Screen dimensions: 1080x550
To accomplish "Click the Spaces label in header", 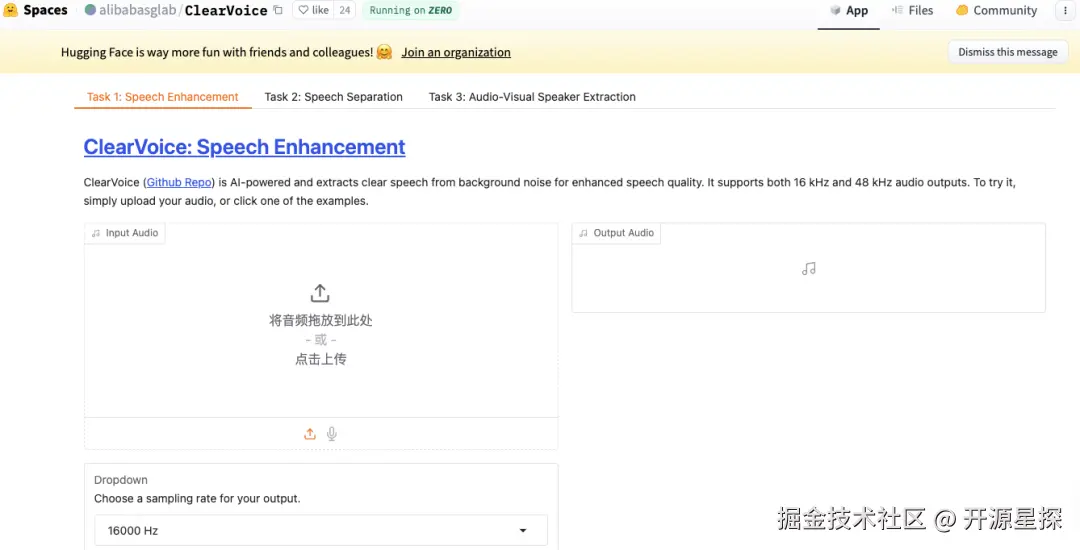I will pyautogui.click(x=45, y=10).
